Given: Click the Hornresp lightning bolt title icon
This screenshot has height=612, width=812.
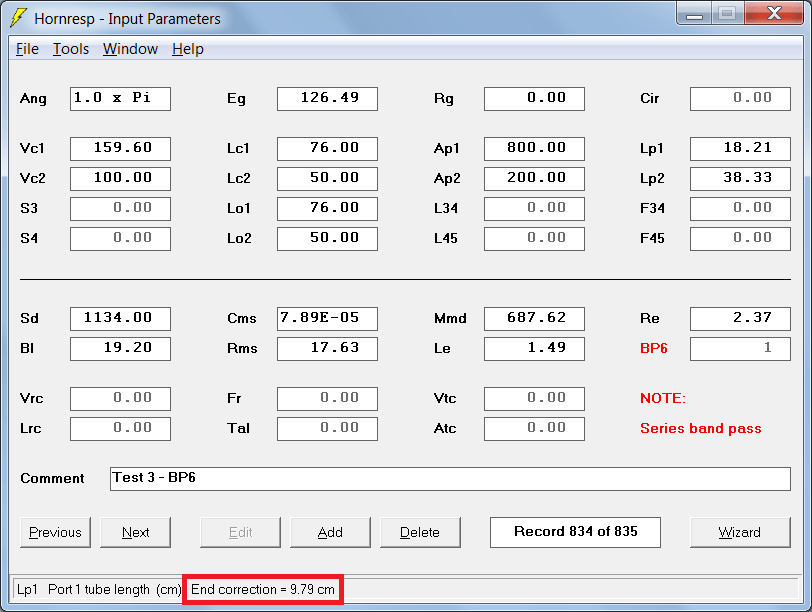Looking at the screenshot, I should click(x=18, y=18).
